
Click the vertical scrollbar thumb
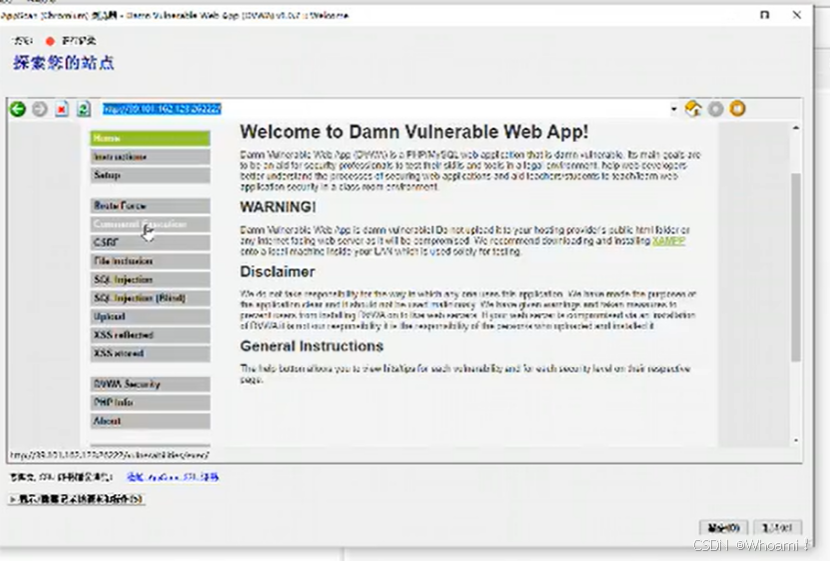pyautogui.click(x=796, y=267)
